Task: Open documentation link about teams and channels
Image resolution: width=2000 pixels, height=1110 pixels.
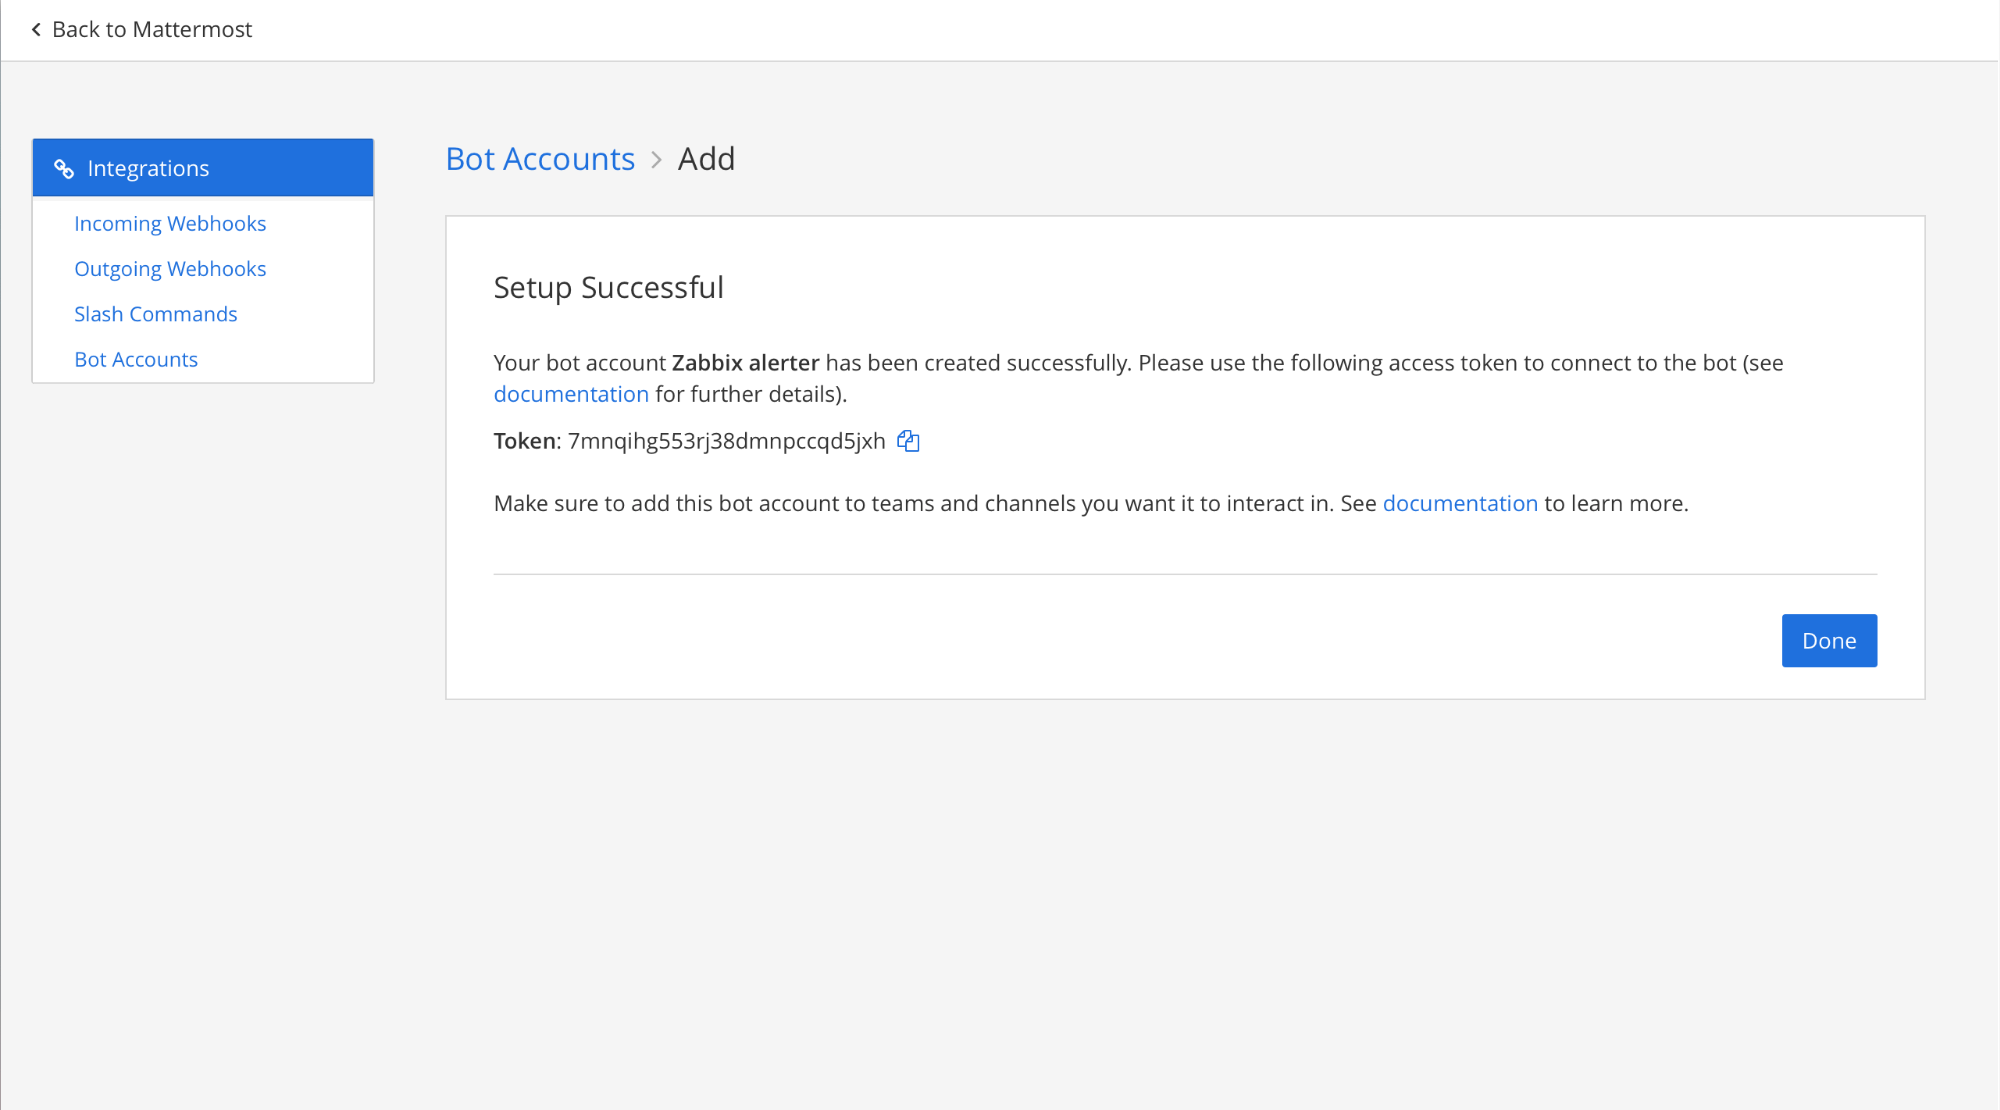Action: [1459, 503]
